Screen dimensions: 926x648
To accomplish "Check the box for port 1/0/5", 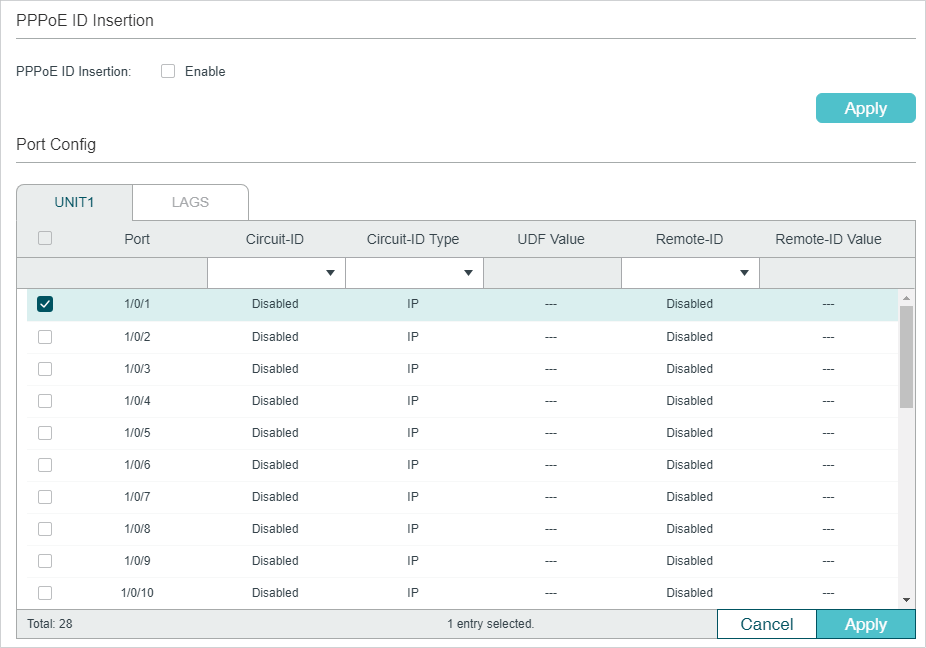I will point(45,433).
